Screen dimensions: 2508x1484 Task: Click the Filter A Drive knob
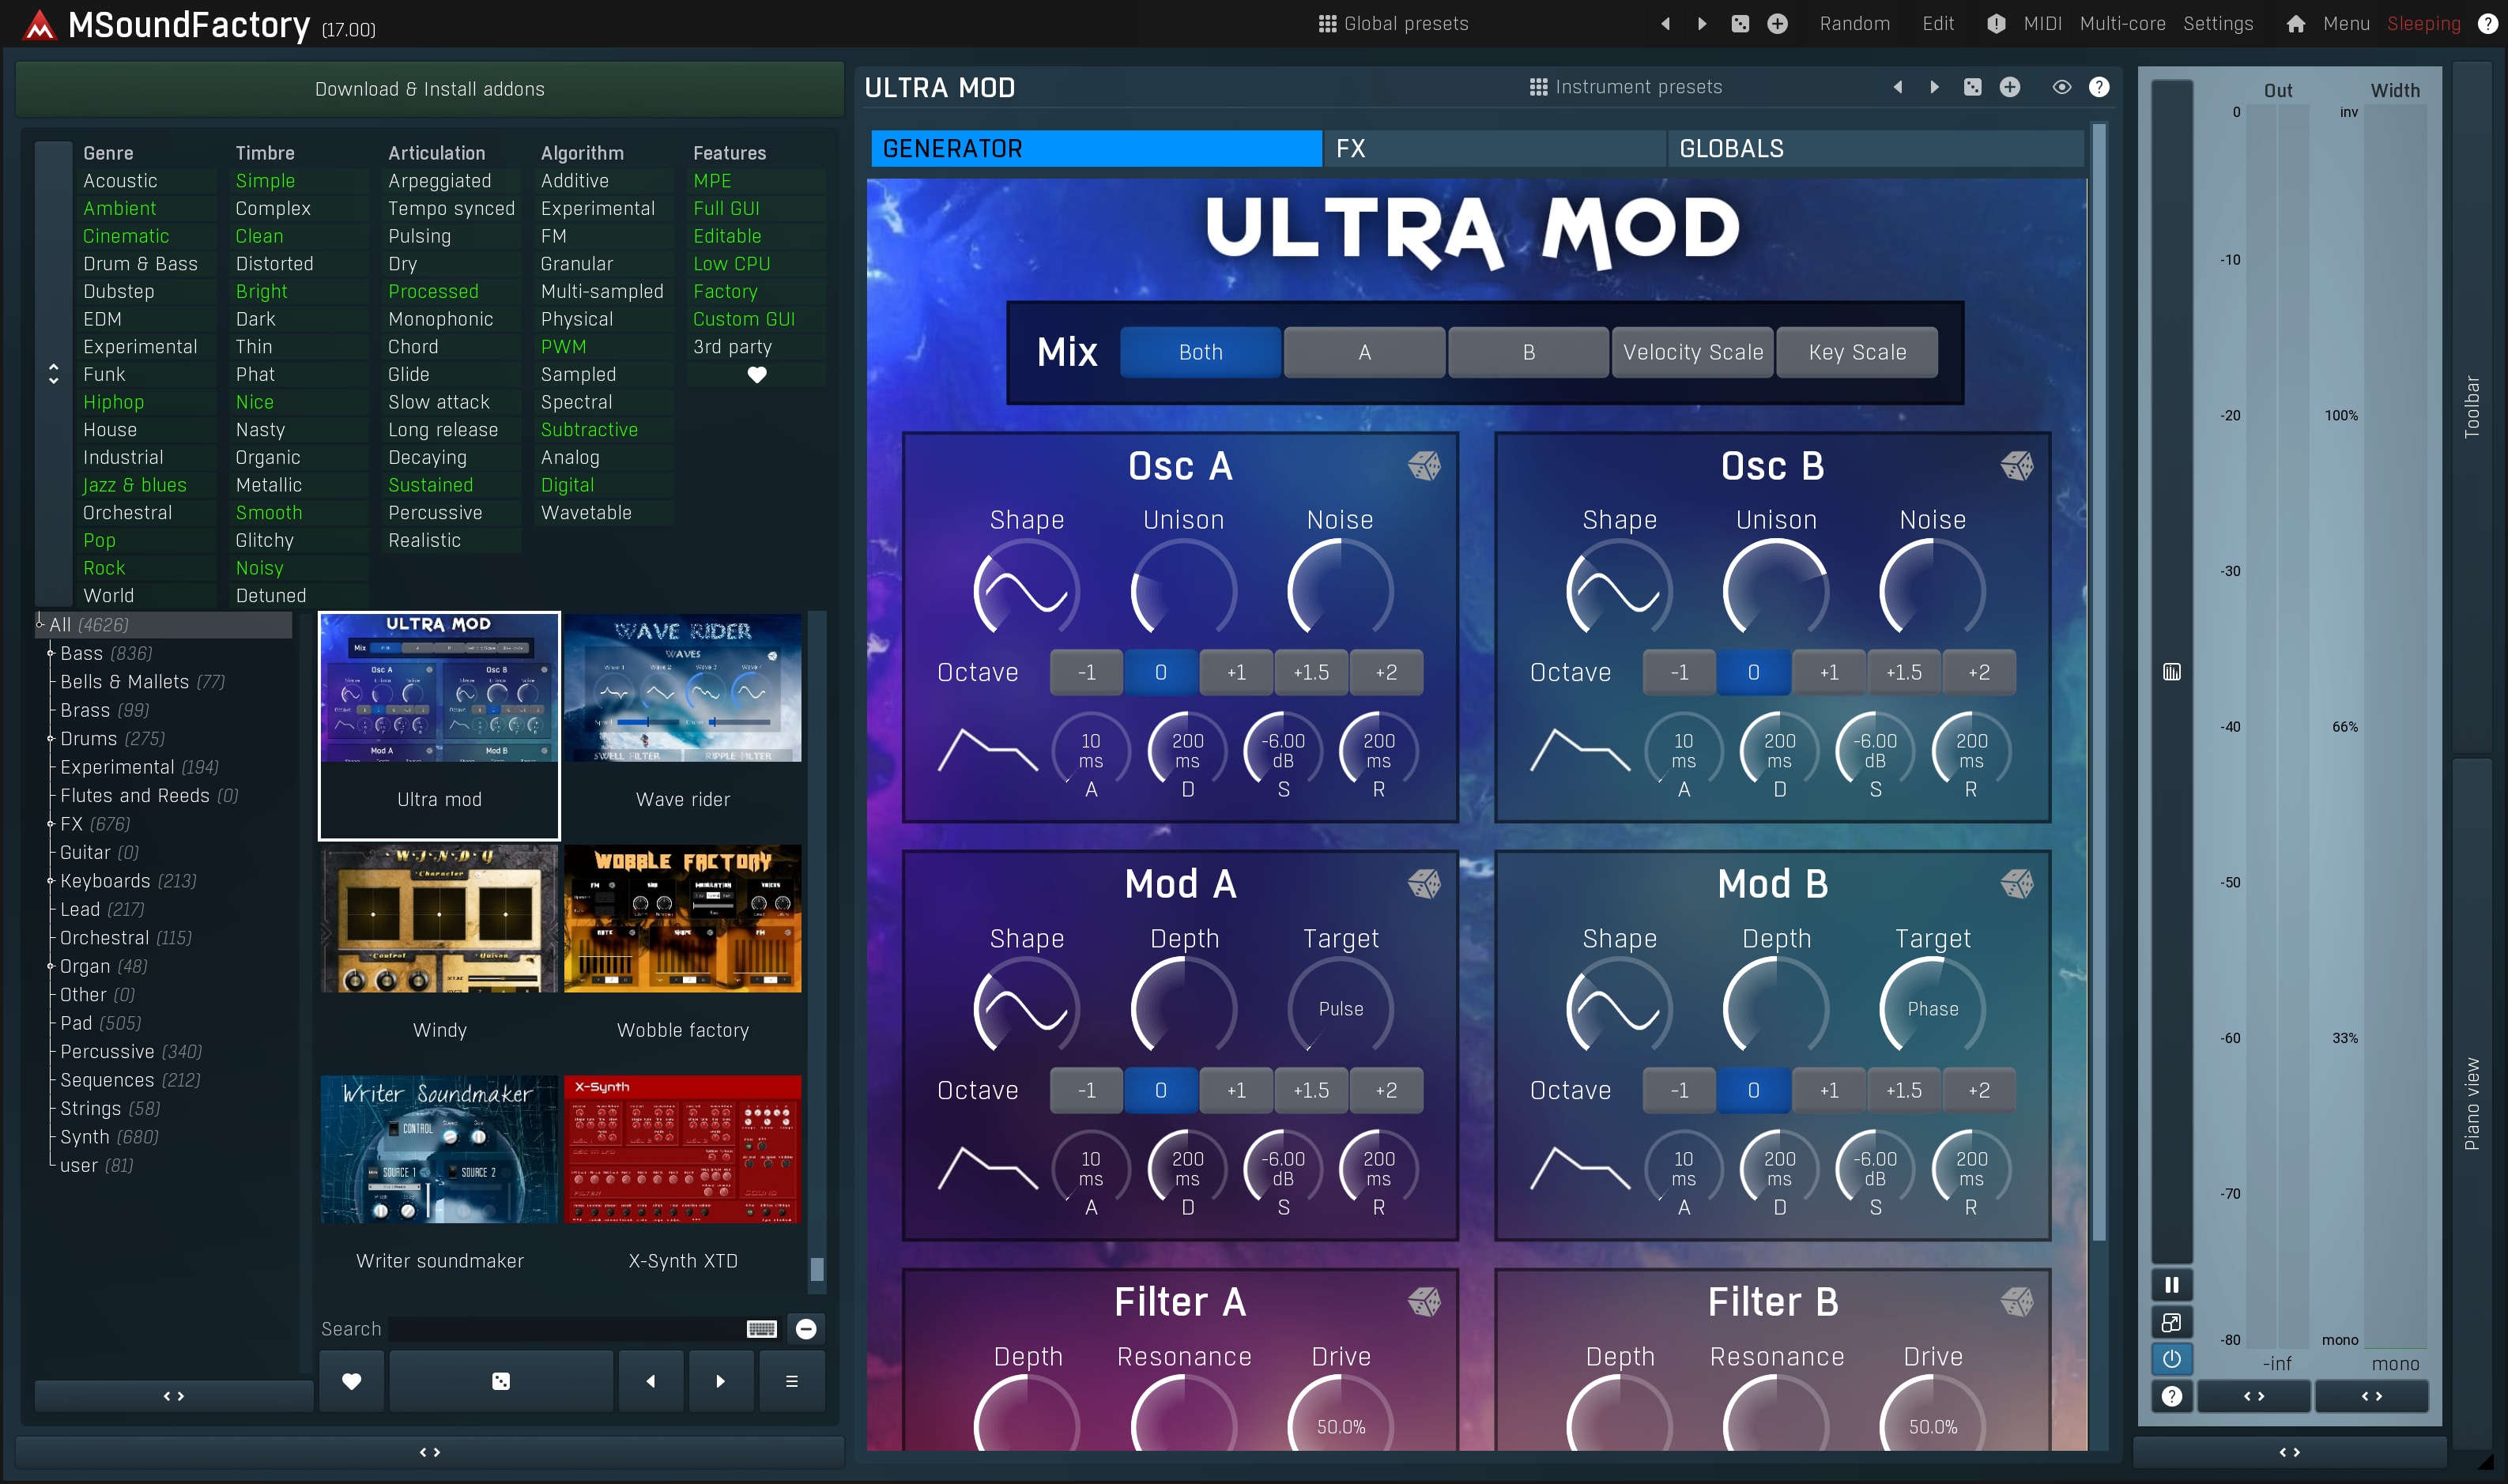pyautogui.click(x=1340, y=1424)
